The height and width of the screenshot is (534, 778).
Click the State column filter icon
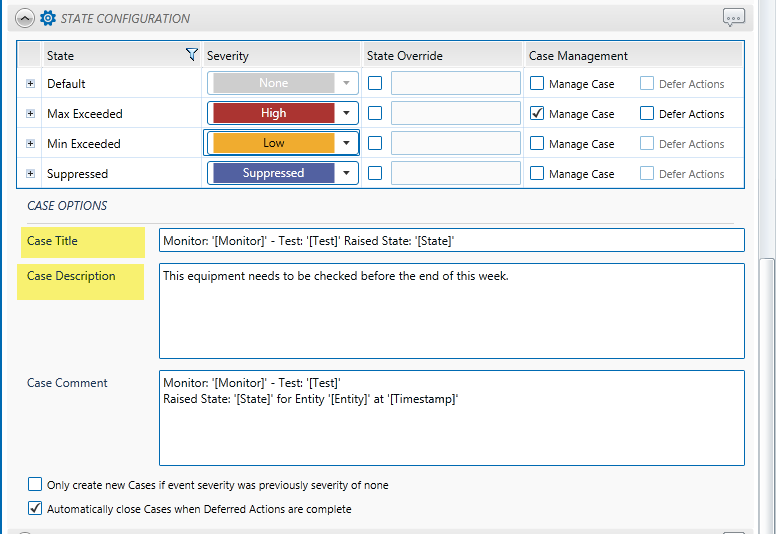click(x=192, y=56)
